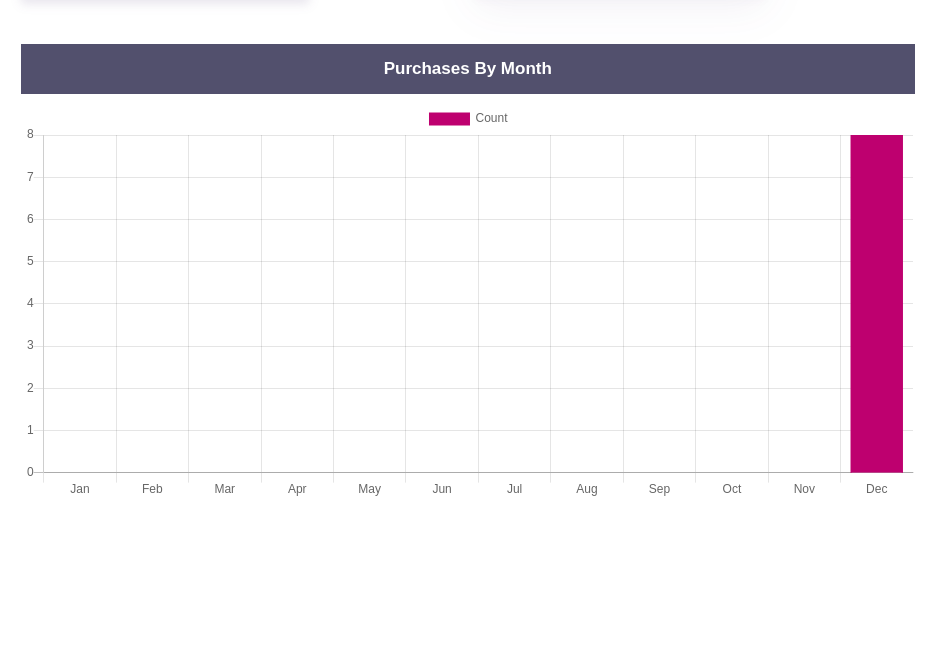Click the Sep label on x-axis

coord(659,489)
